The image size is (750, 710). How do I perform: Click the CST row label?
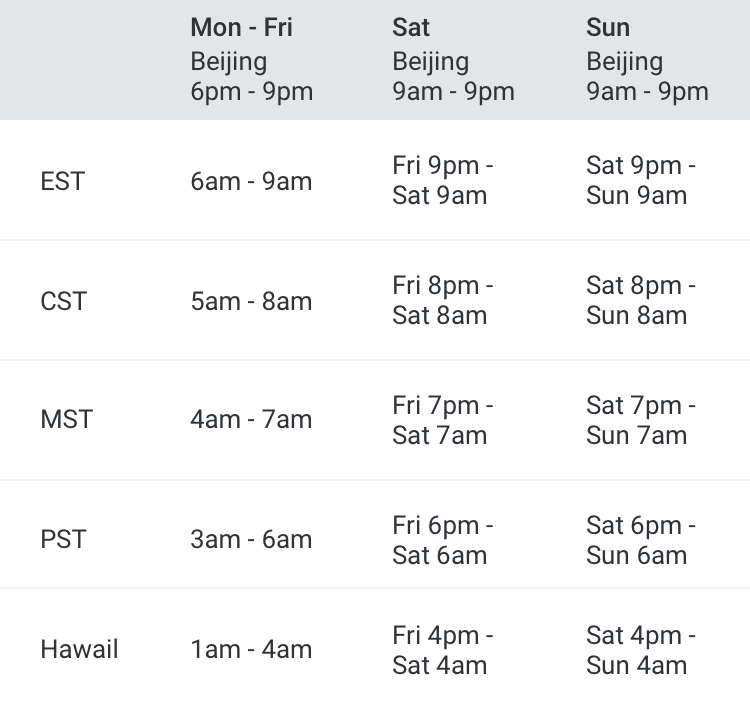click(x=64, y=301)
